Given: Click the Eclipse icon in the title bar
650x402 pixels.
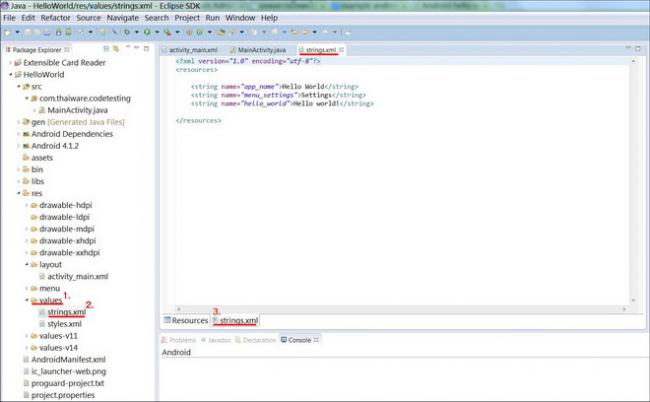Looking at the screenshot, I should coord(5,6).
